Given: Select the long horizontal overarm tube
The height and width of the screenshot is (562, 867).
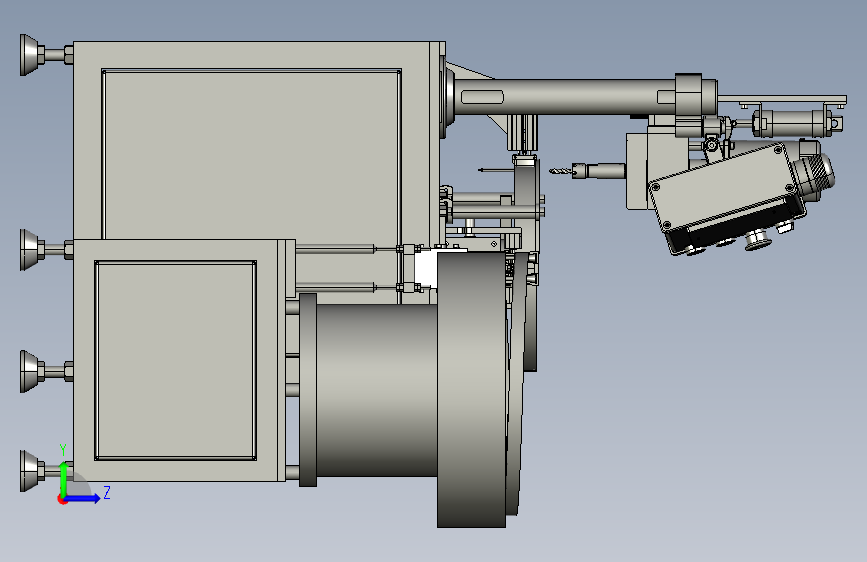Looking at the screenshot, I should click(564, 97).
